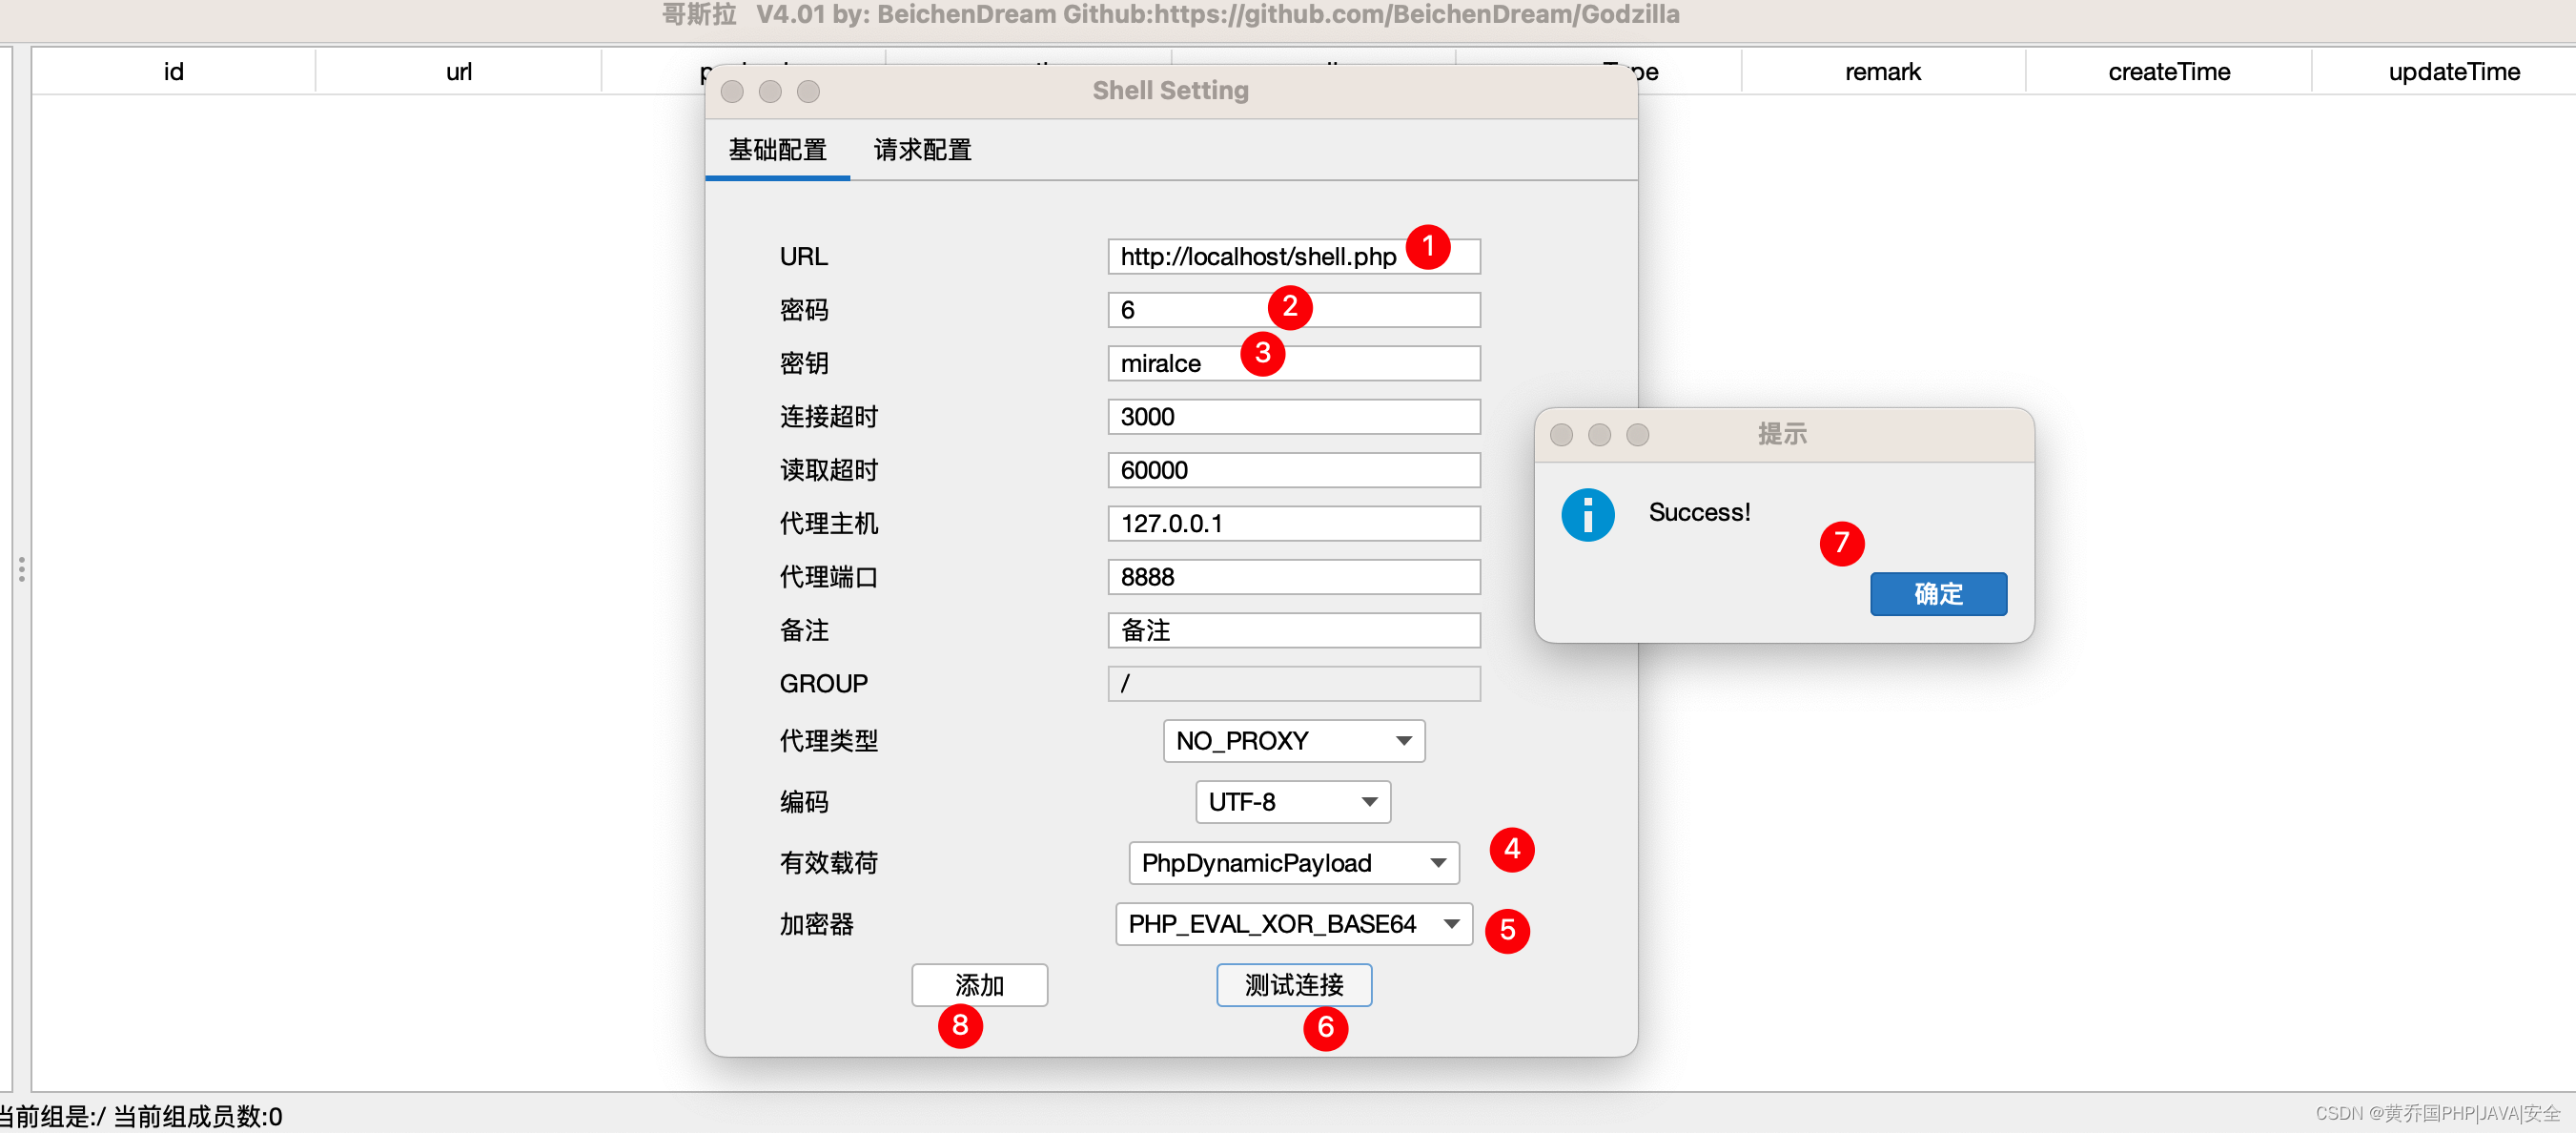Screen dimensions: 2576x1133
Task: Click the Success! message text
Action: pyautogui.click(x=1699, y=513)
